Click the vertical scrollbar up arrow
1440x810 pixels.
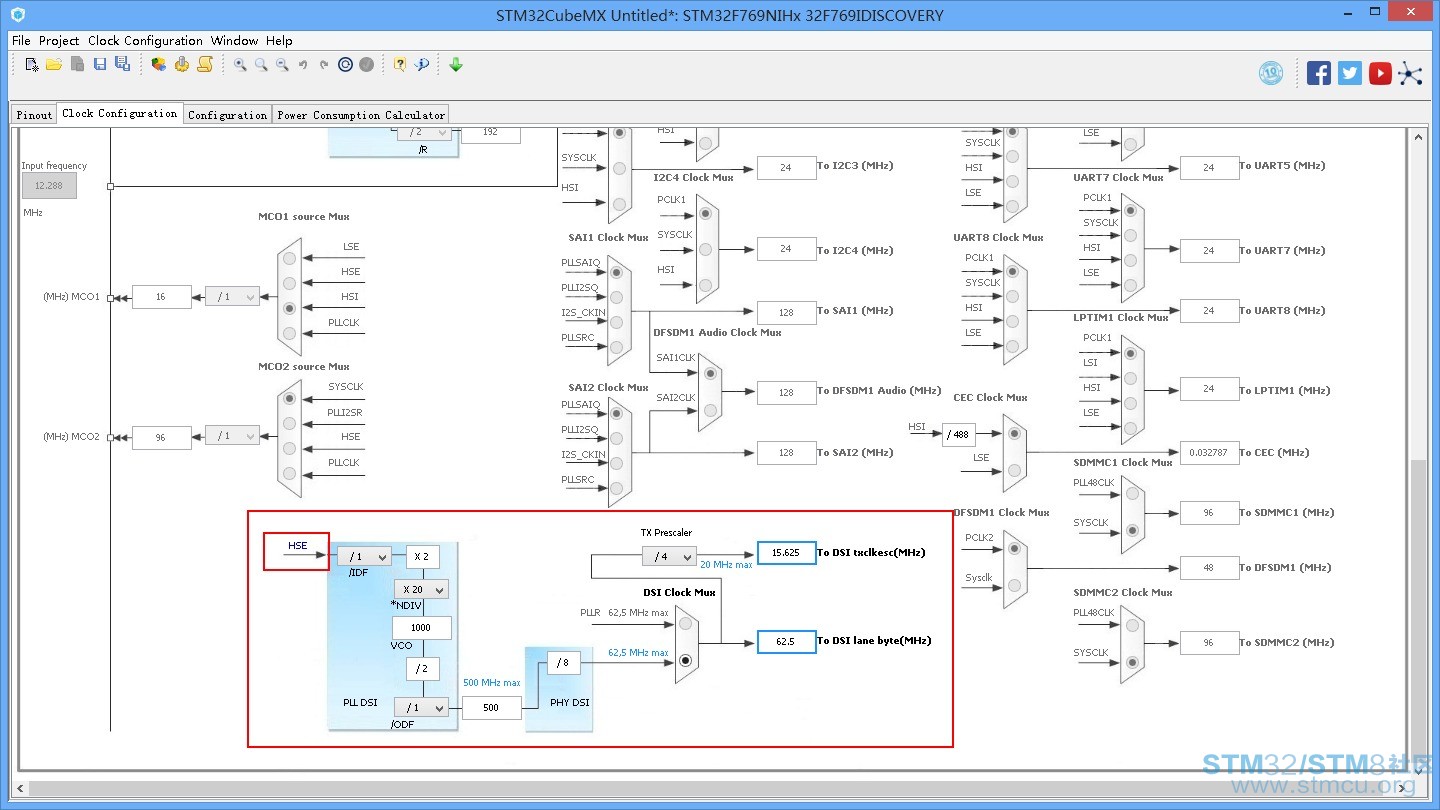1420,136
